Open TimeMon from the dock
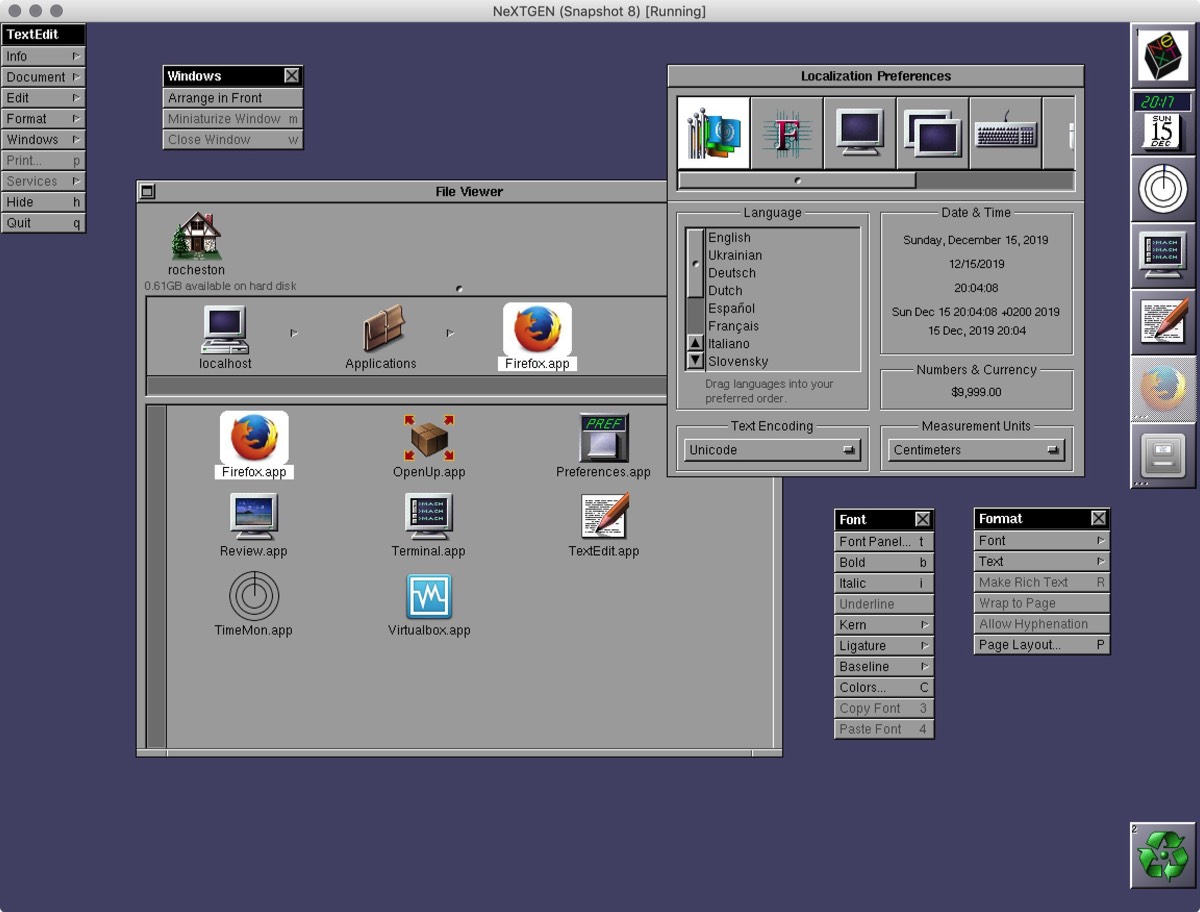Screen dimensions: 1200x912 (x=1163, y=188)
